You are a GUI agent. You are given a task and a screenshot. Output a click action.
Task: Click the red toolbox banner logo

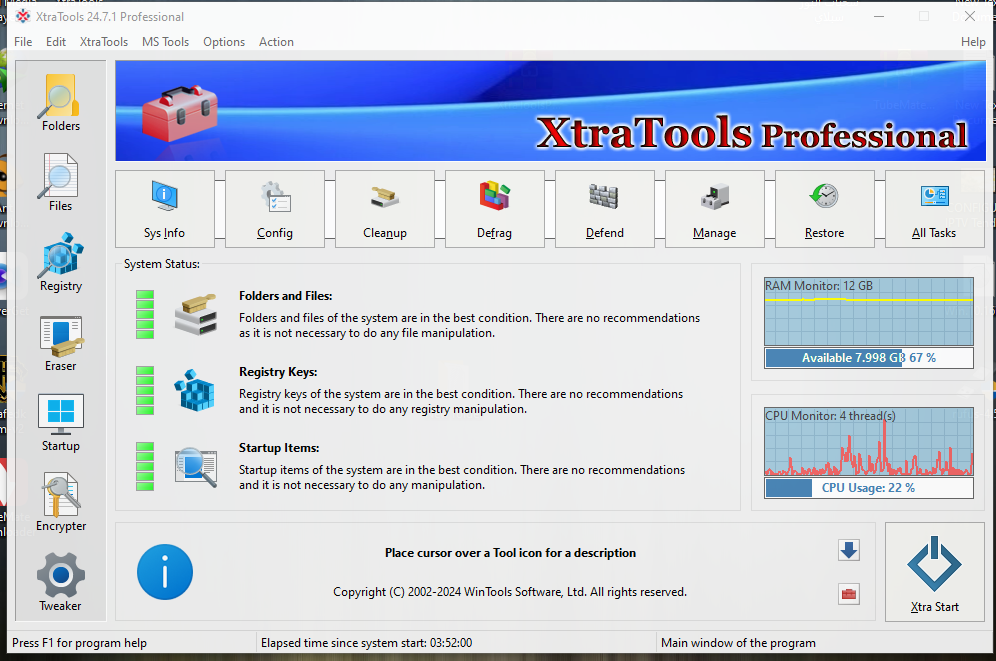tap(180, 112)
